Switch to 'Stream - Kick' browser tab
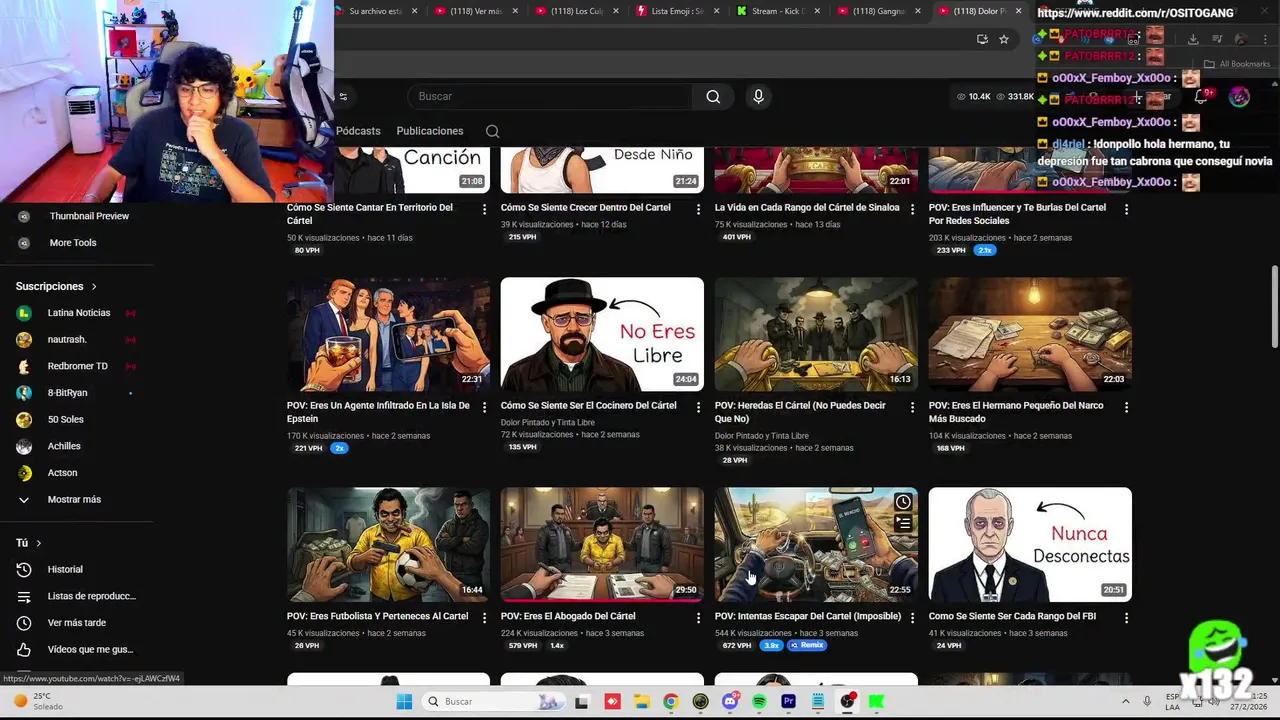Viewport: 1280px width, 720px height. tap(778, 11)
